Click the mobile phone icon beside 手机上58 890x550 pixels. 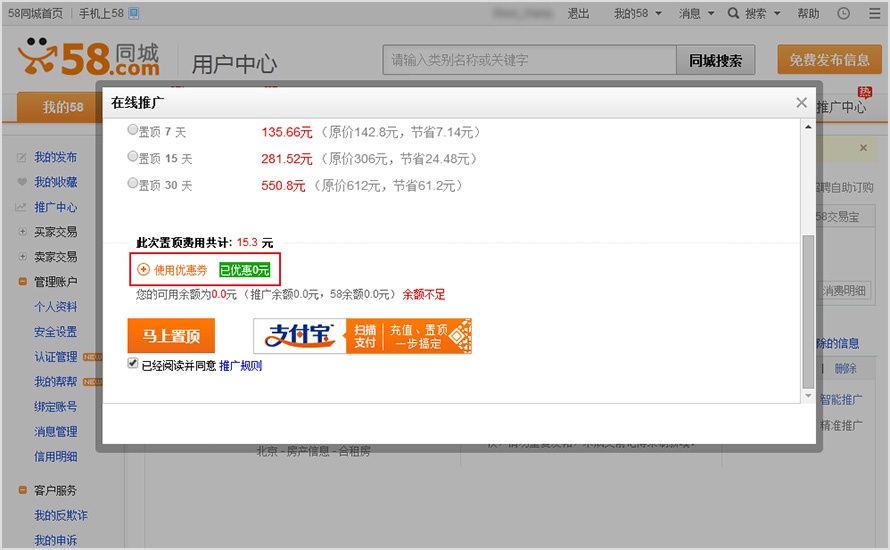[x=134, y=14]
